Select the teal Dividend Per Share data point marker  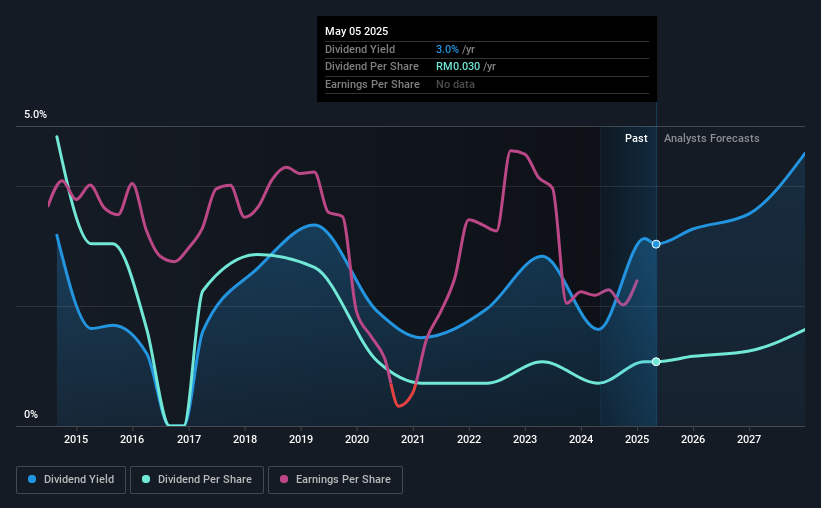(x=656, y=361)
